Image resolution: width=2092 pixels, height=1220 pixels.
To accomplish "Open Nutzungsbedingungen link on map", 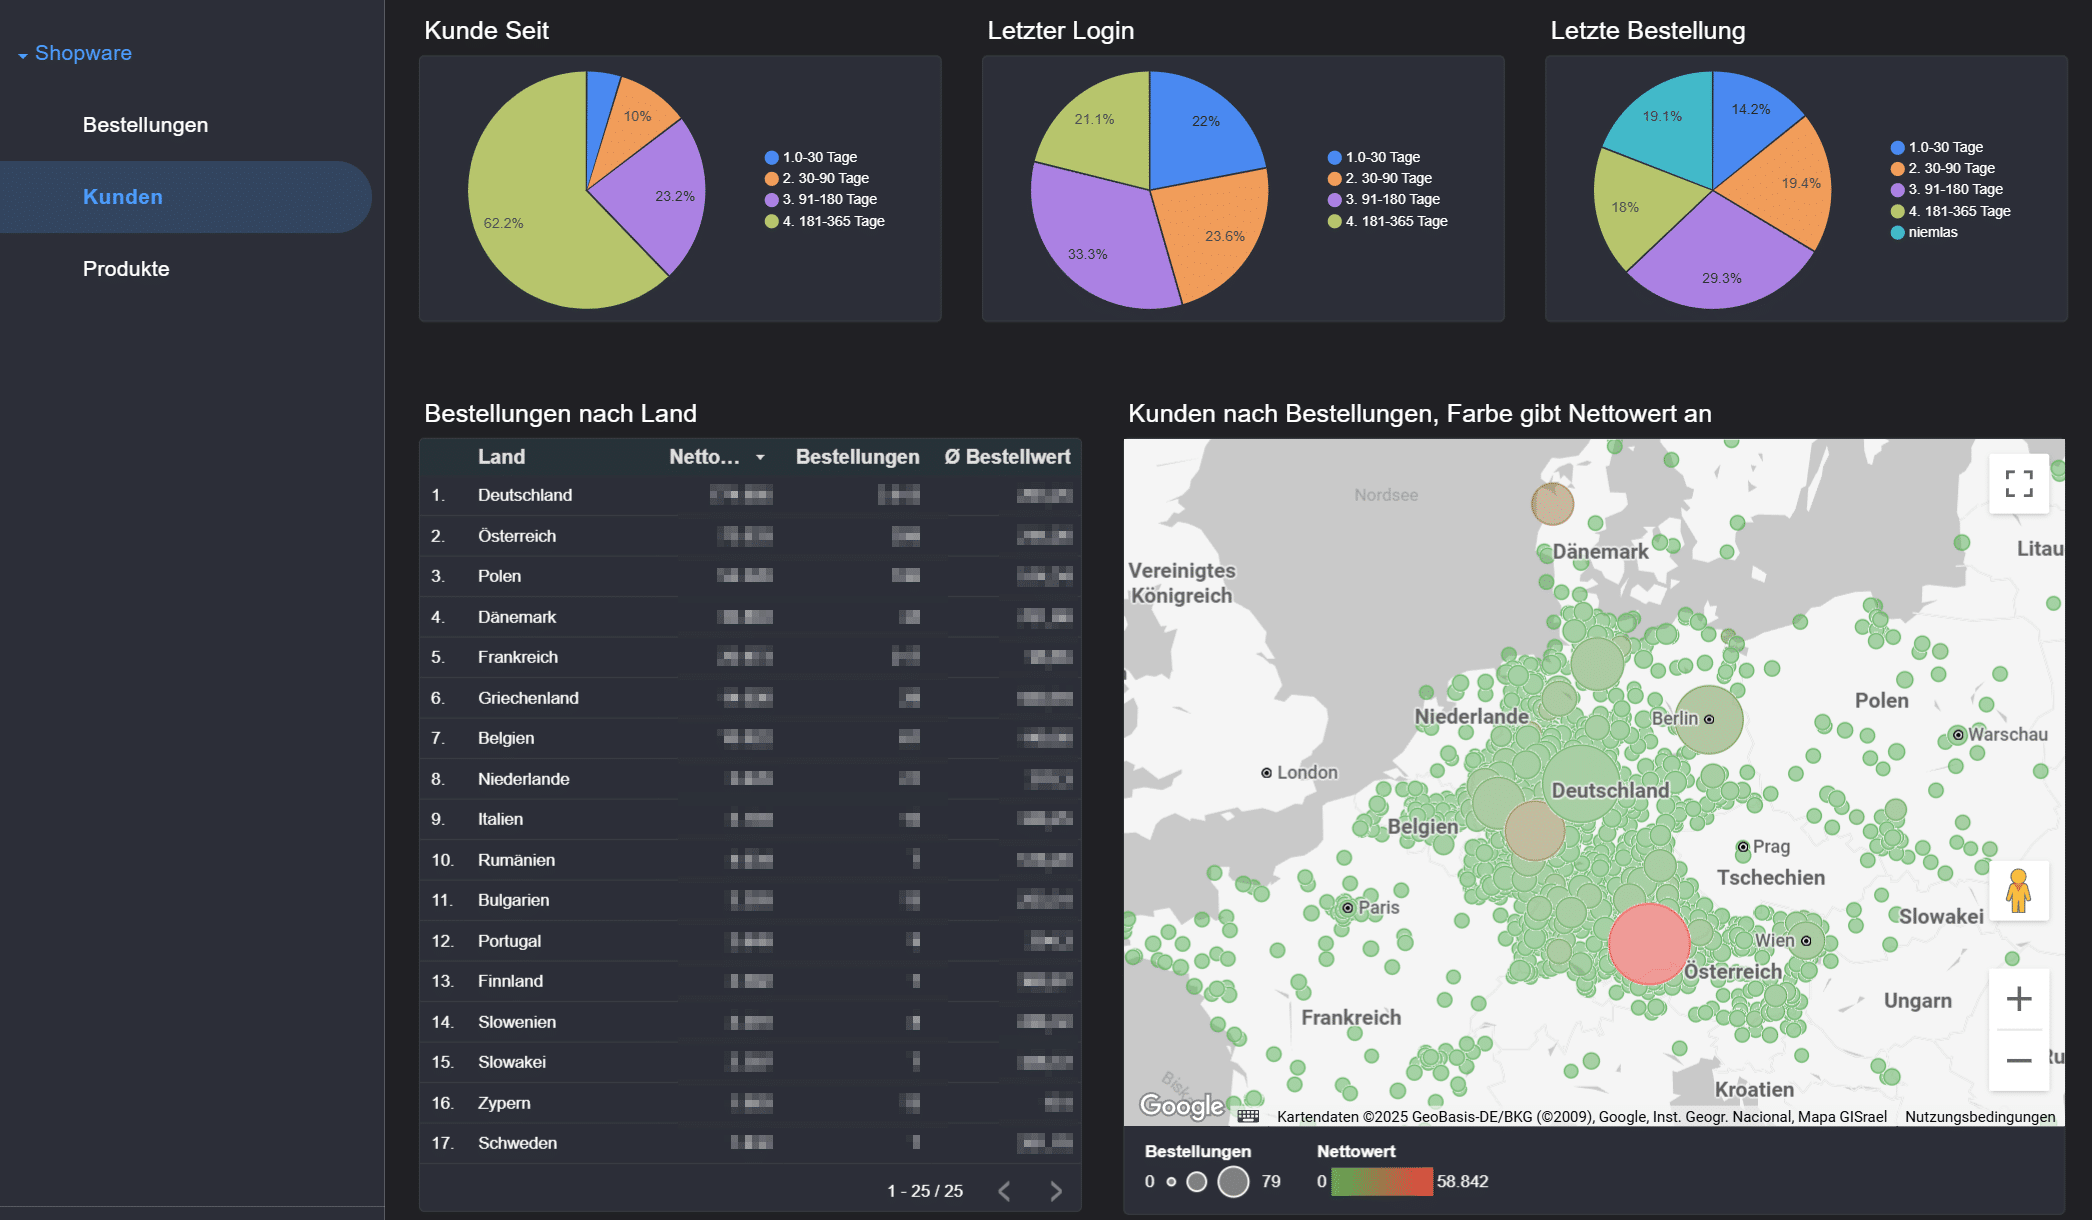I will [x=1979, y=1117].
